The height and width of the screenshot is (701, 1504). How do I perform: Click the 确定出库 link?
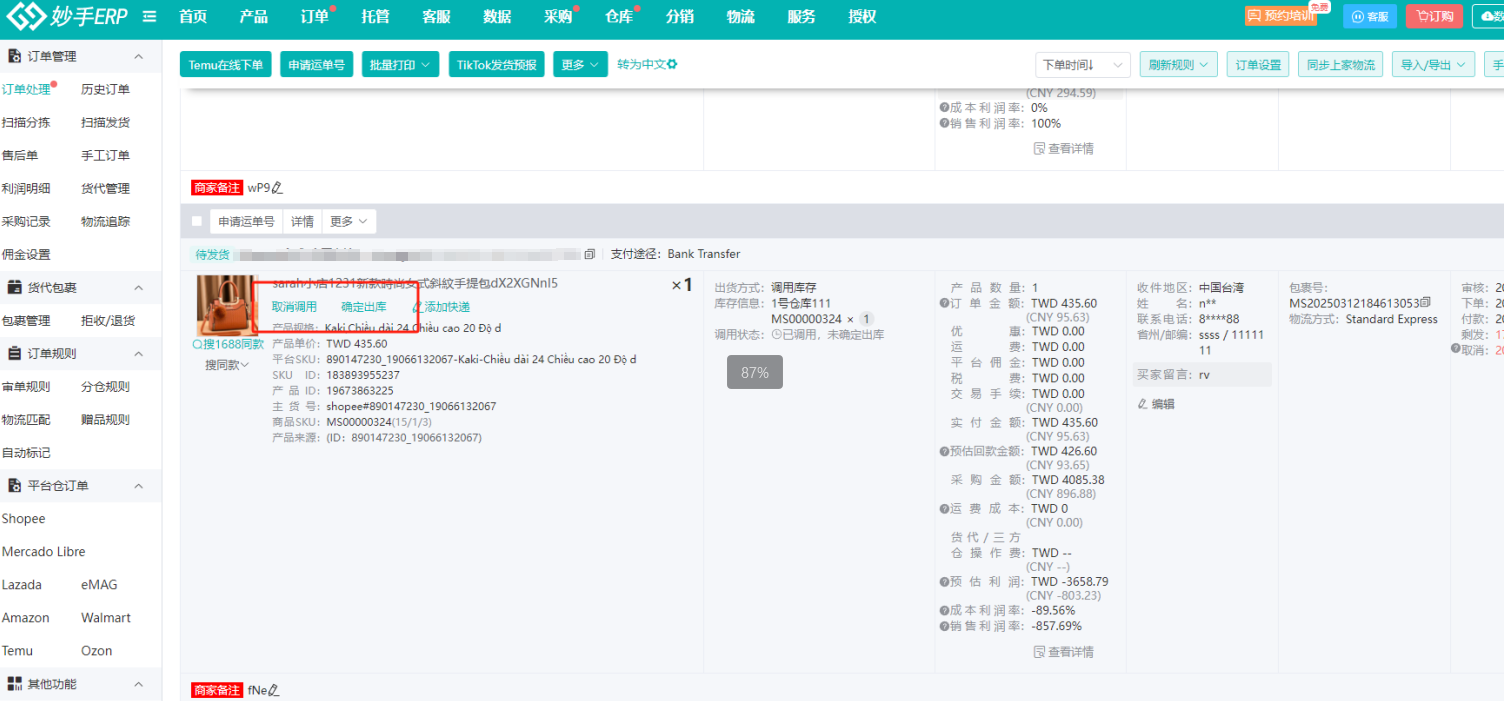[363, 307]
